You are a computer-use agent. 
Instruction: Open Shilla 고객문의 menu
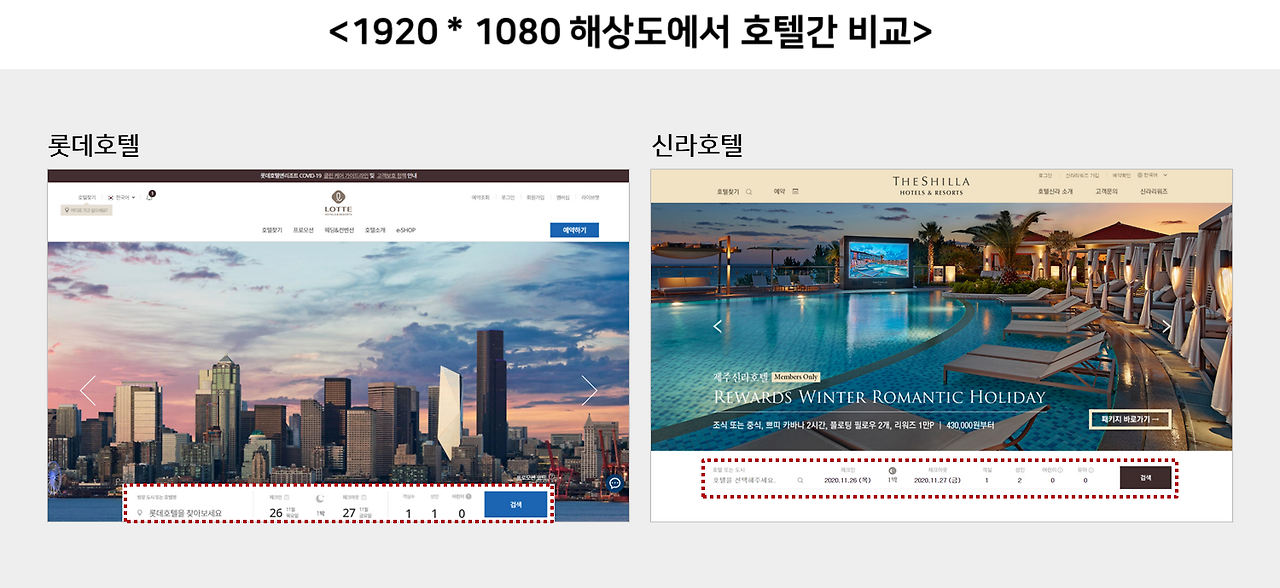pyautogui.click(x=1106, y=191)
